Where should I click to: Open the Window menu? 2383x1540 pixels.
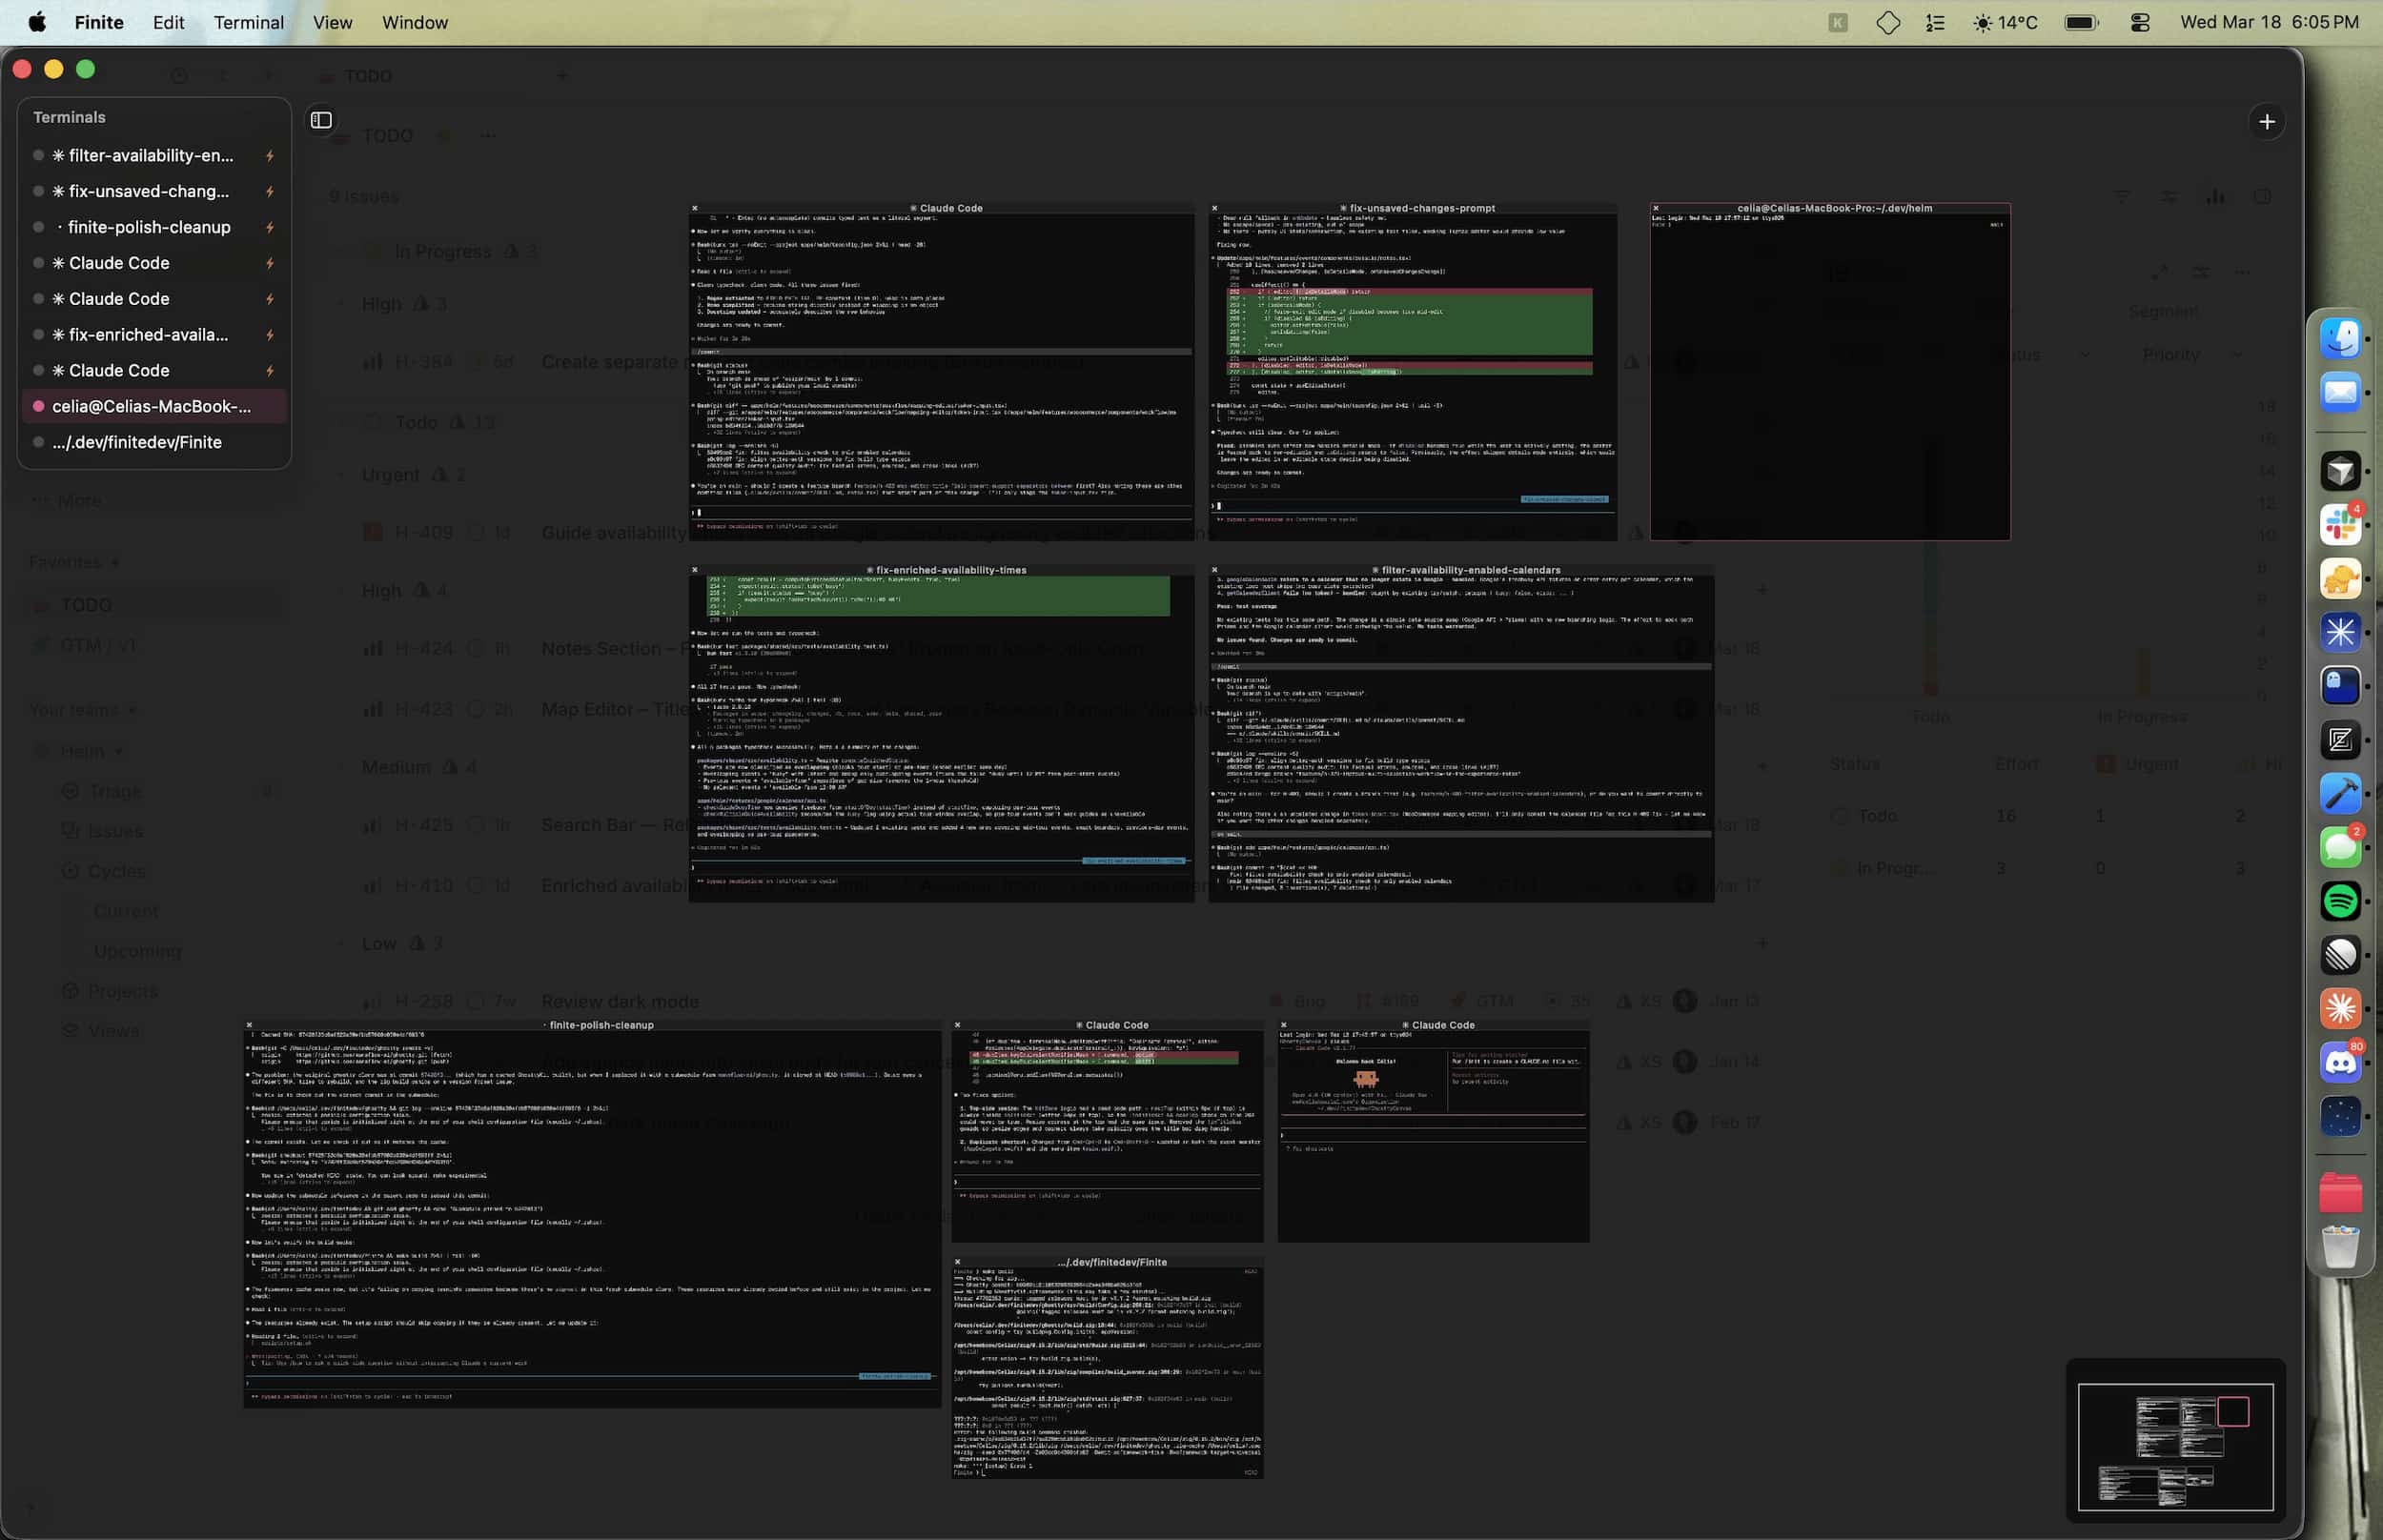click(414, 22)
